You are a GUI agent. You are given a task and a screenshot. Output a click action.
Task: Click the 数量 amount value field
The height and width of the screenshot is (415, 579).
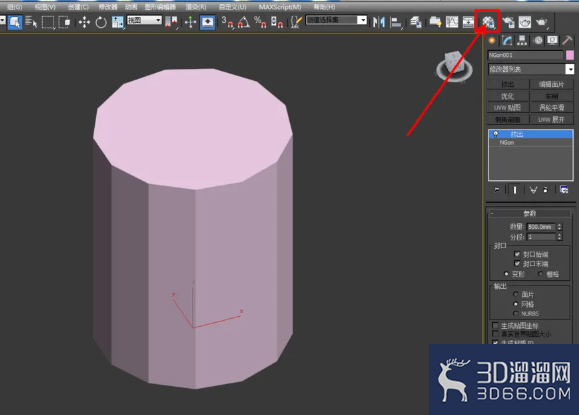pos(541,227)
